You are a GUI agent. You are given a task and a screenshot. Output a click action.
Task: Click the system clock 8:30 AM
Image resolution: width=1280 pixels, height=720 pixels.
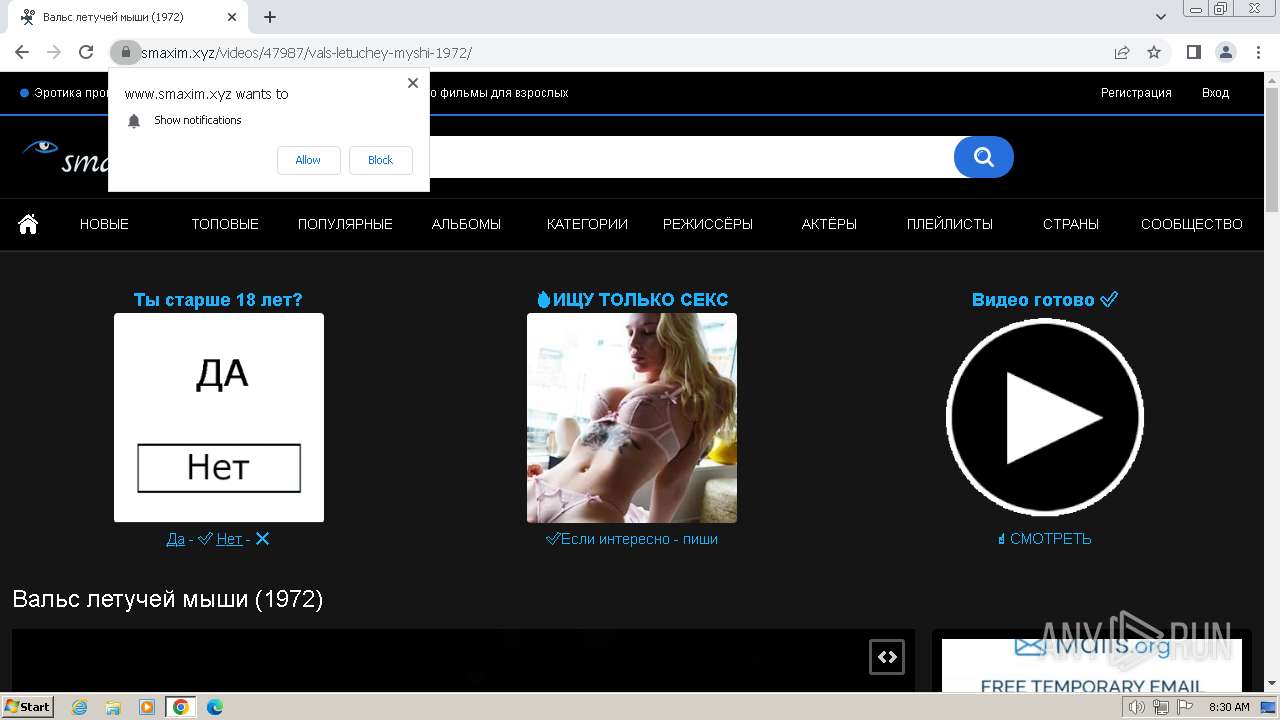(x=1229, y=707)
